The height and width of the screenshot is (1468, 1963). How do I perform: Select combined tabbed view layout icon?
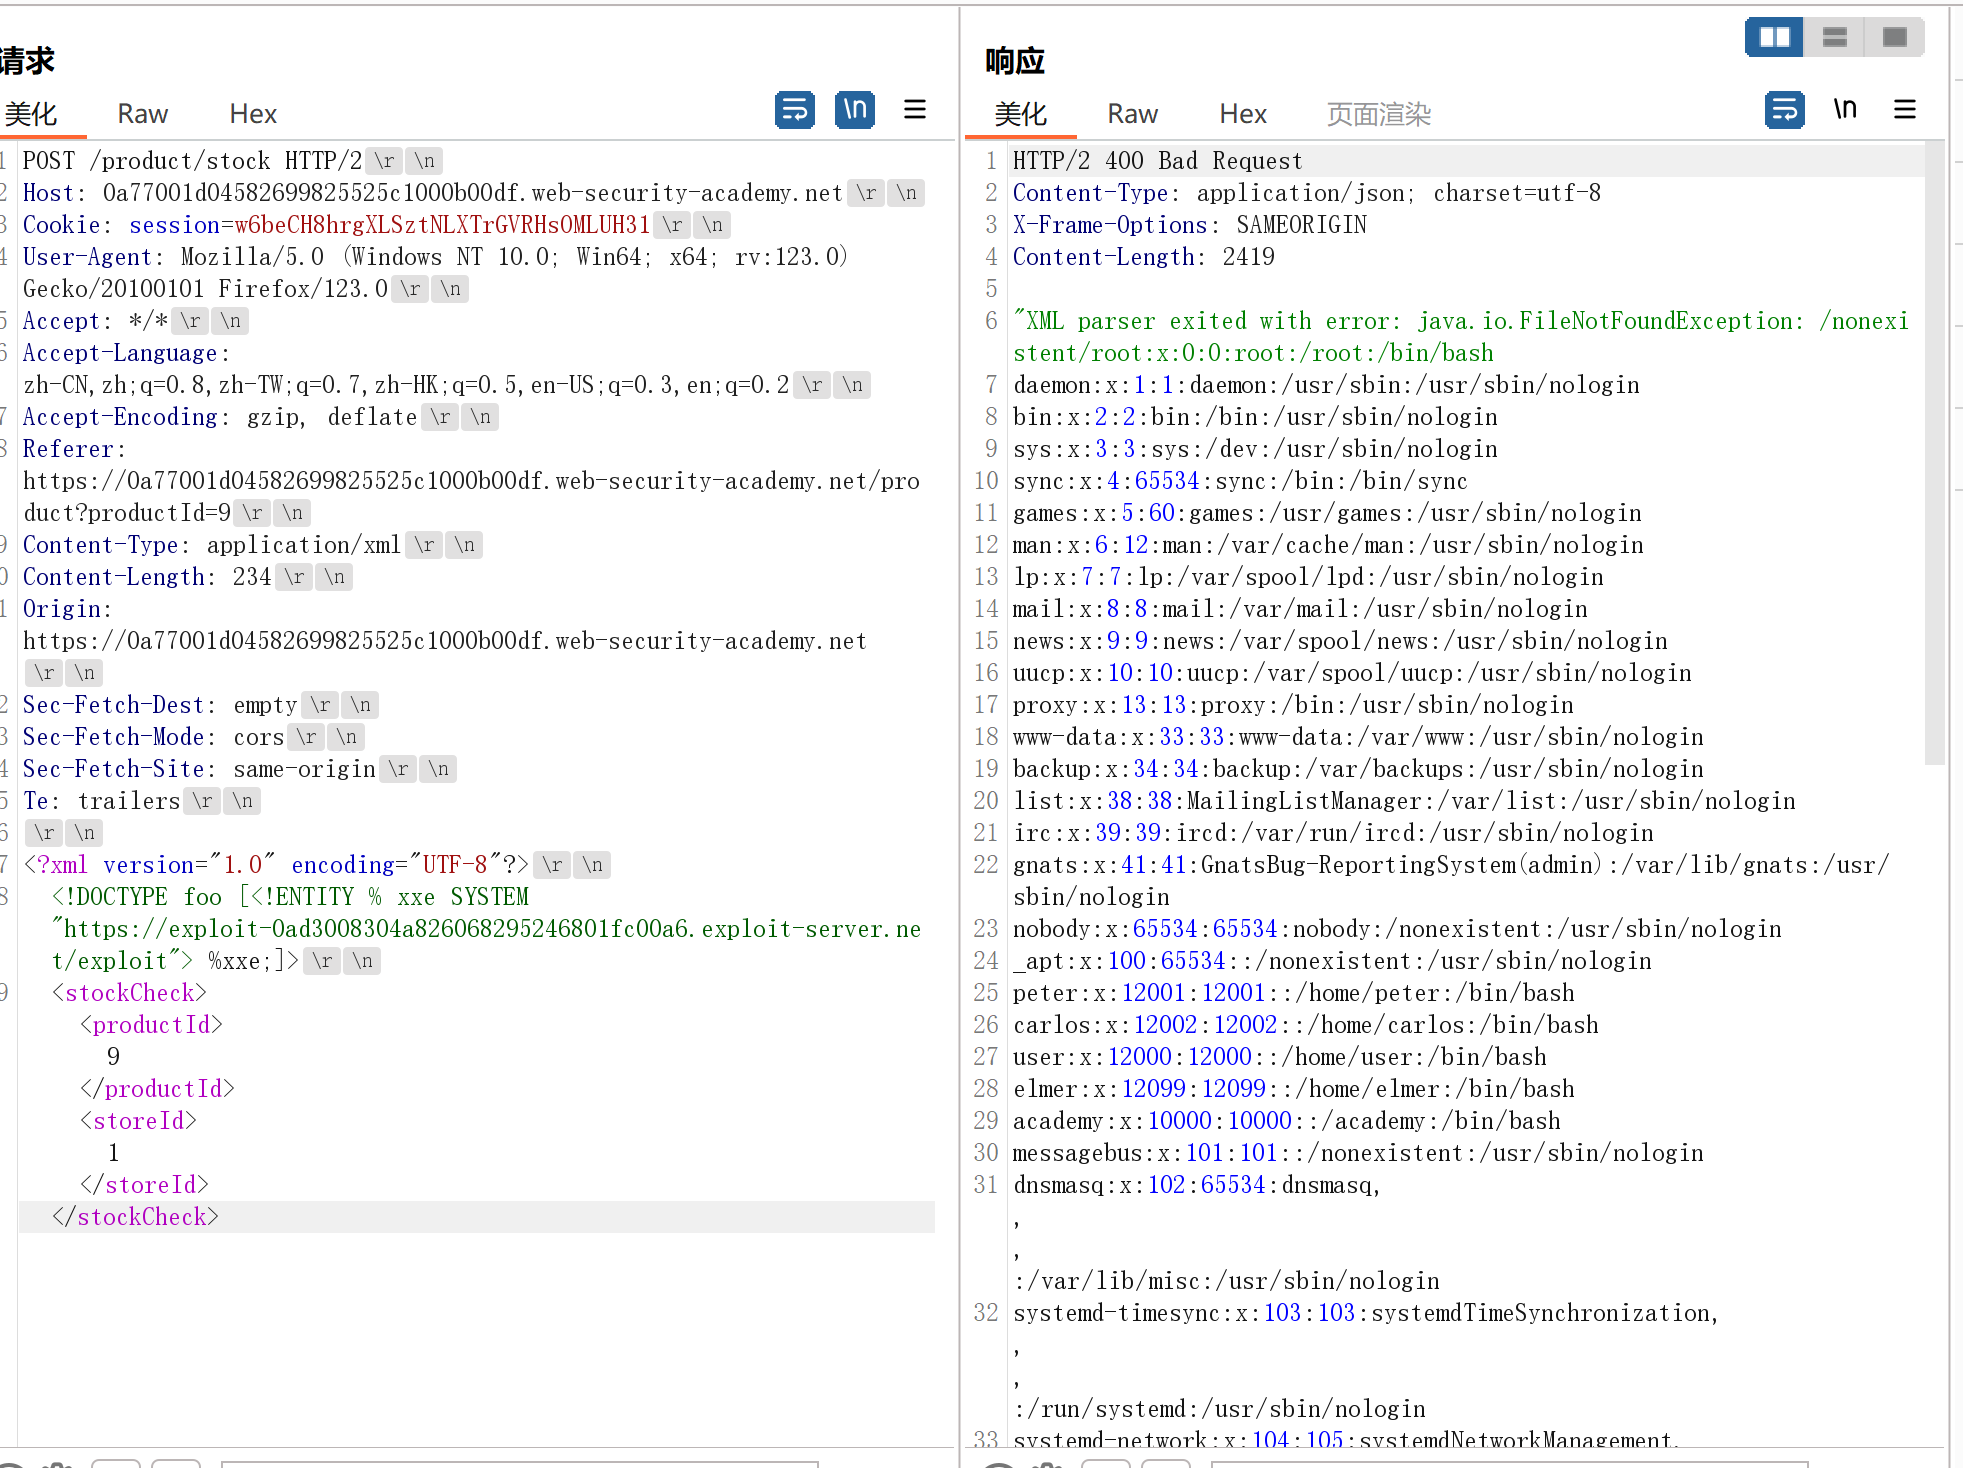1895,37
